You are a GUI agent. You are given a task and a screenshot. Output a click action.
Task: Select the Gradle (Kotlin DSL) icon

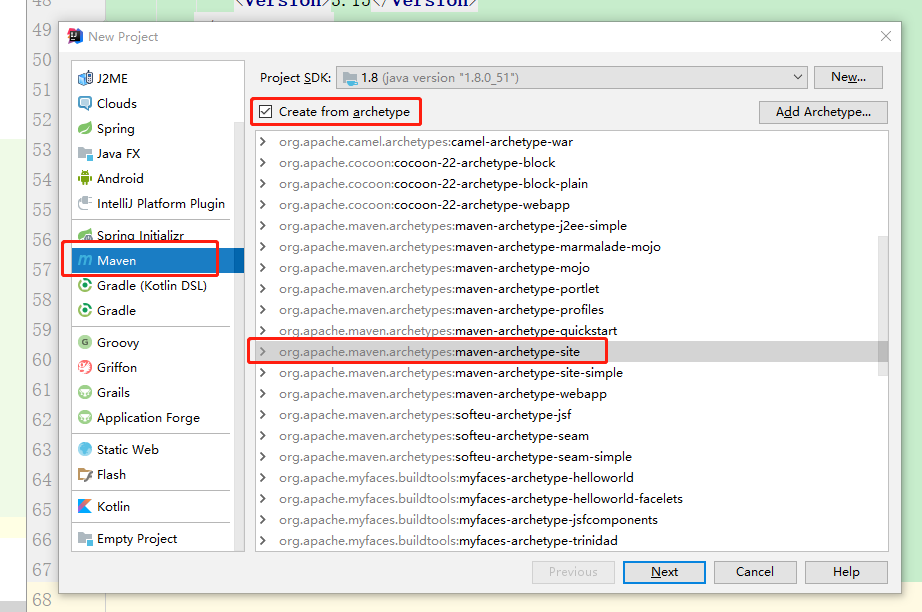click(x=85, y=285)
